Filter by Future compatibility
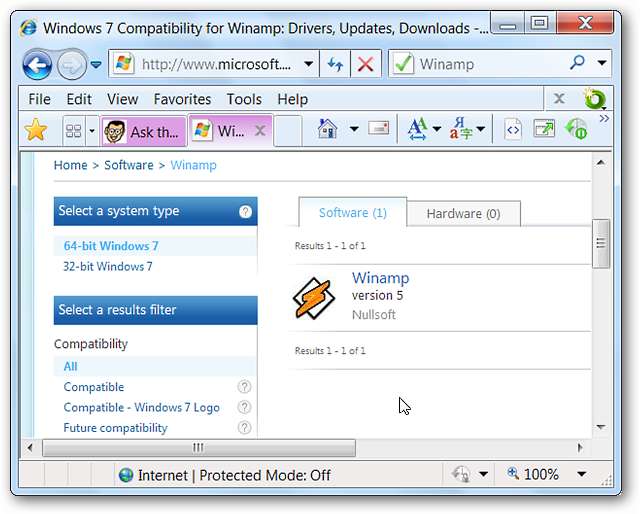The image size is (640, 514). click(116, 427)
